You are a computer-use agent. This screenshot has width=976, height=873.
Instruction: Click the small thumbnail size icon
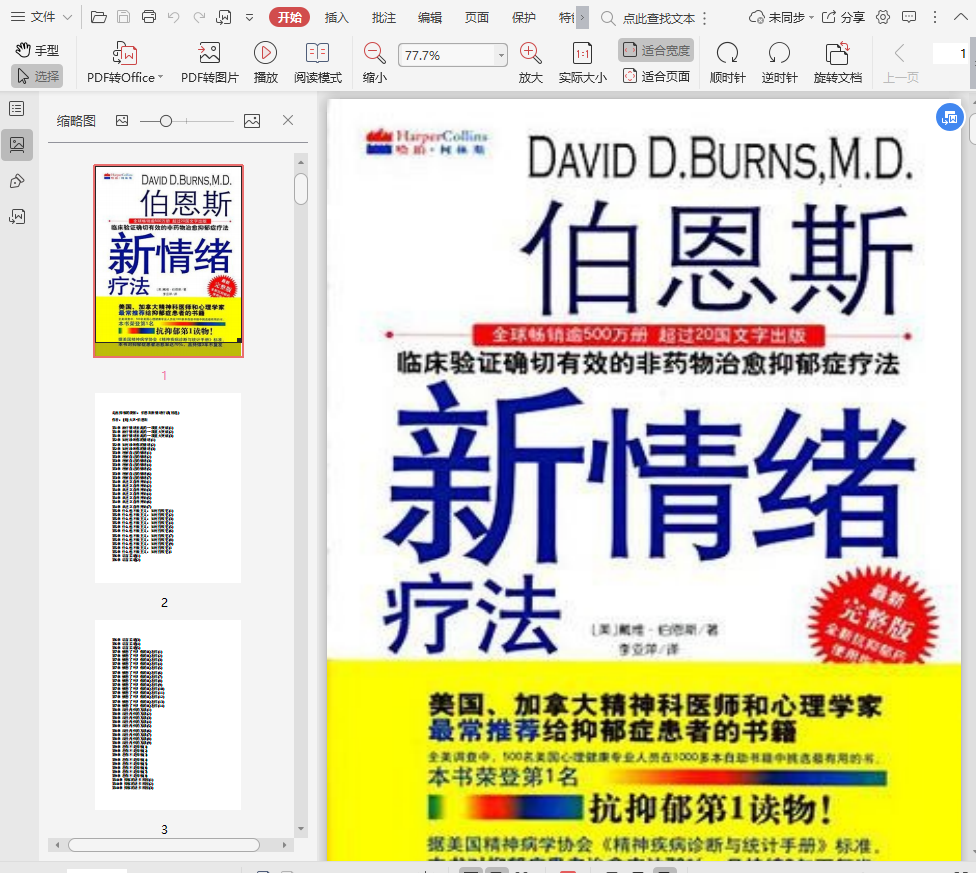(122, 121)
